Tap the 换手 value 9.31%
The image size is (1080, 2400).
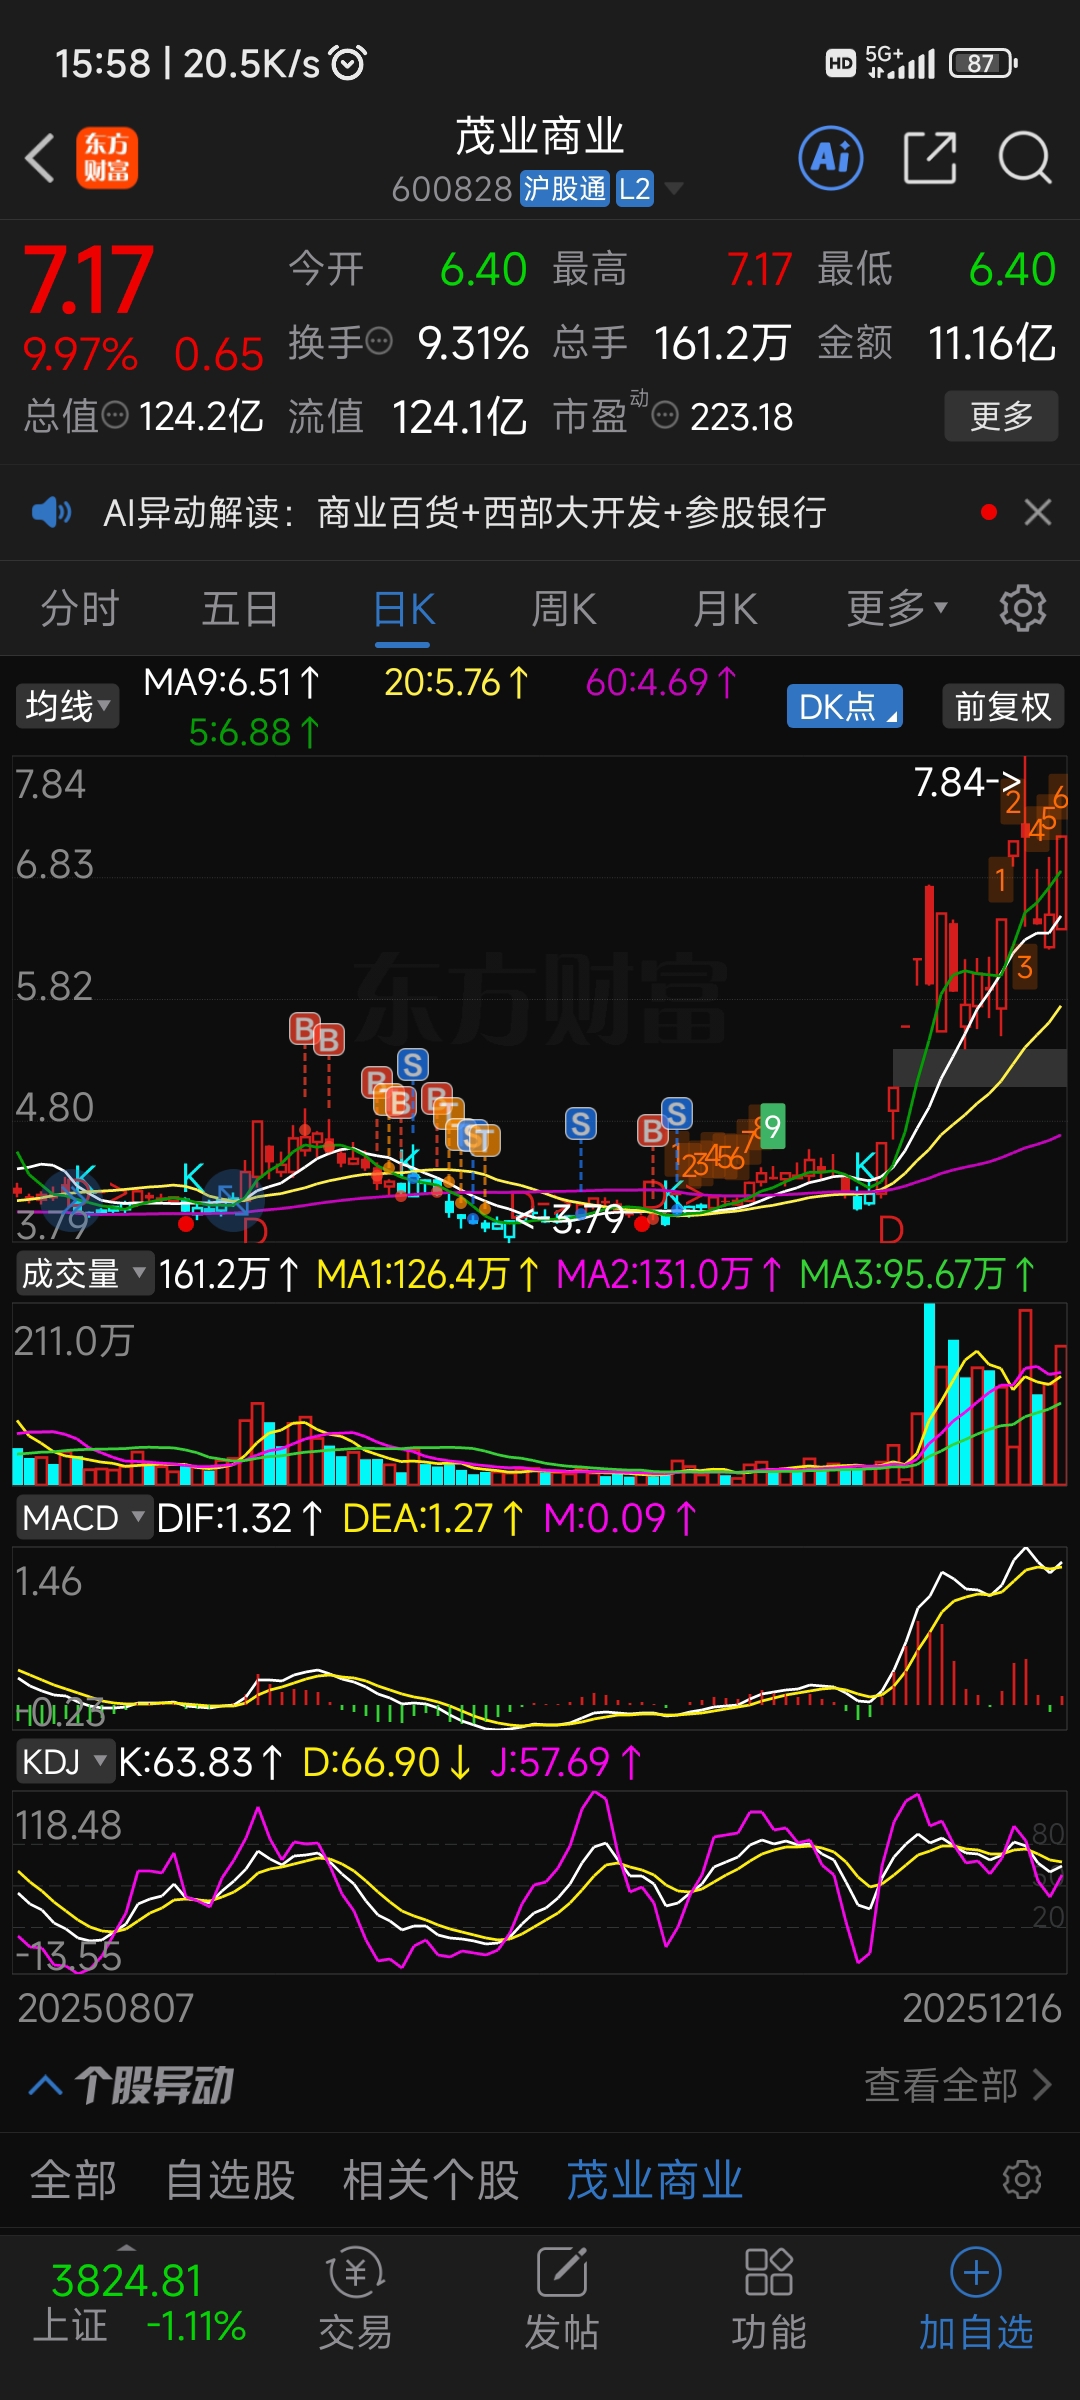point(473,343)
